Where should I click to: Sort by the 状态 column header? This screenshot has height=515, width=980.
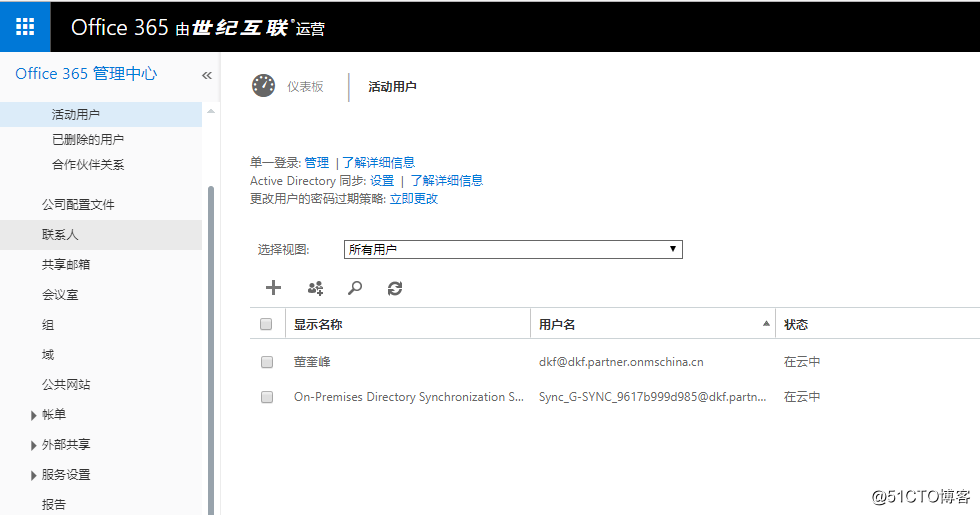(x=796, y=324)
